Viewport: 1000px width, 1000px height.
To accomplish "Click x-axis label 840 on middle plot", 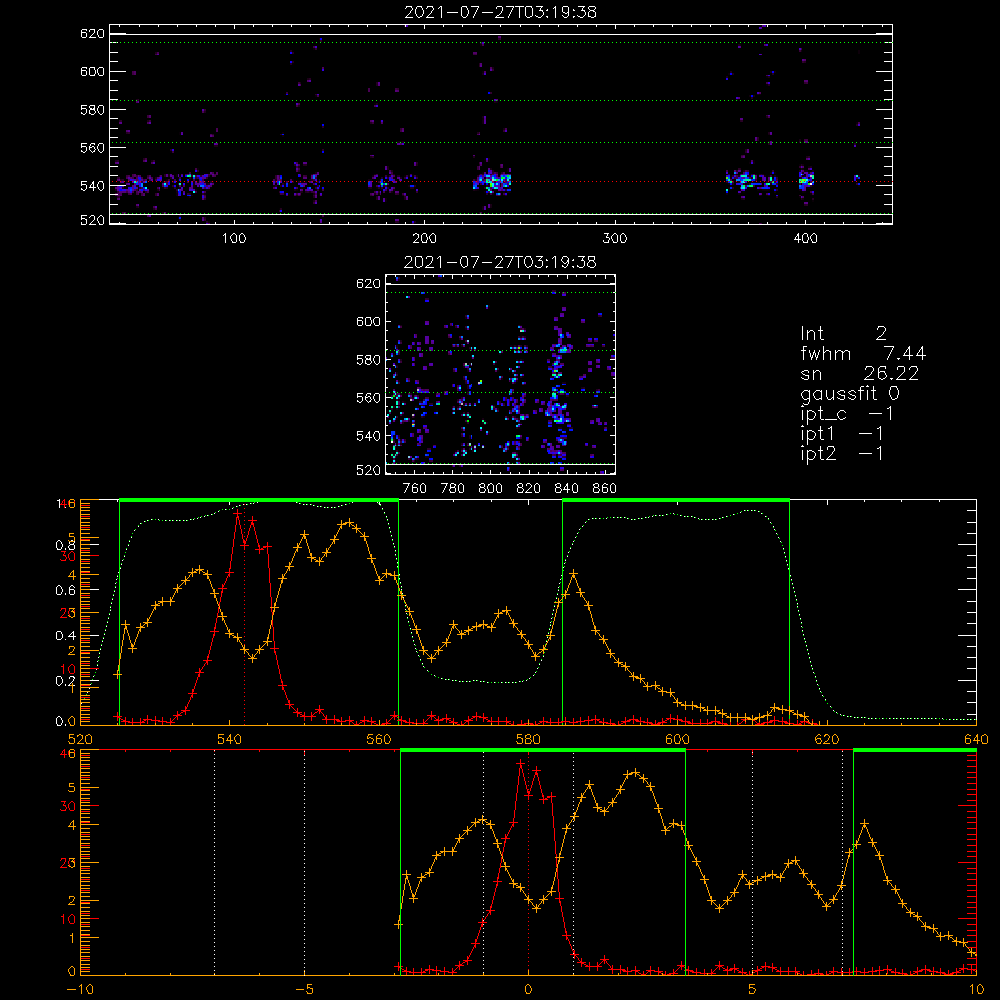I will coord(566,489).
